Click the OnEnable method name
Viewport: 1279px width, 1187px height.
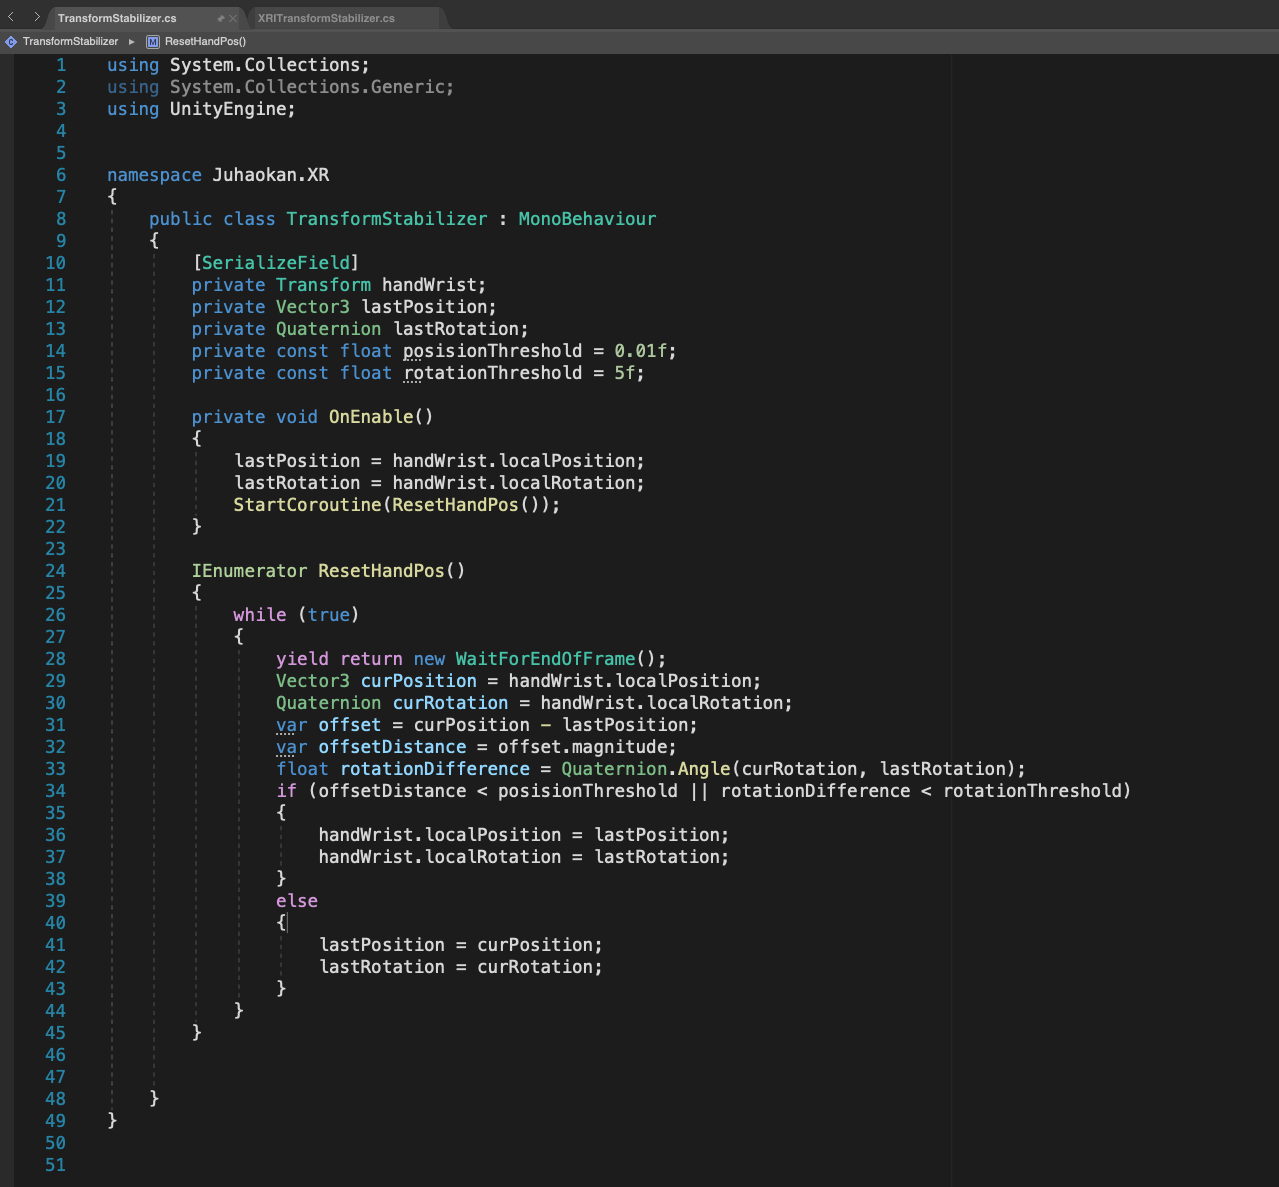tap(371, 417)
